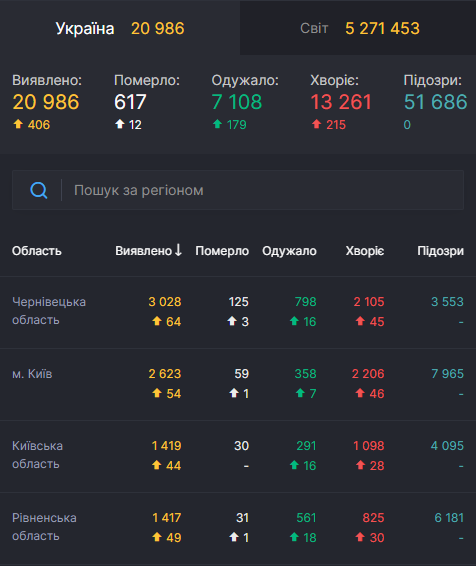476x566 pixels.
Task: Select the Київська область row
Action: coord(238,456)
